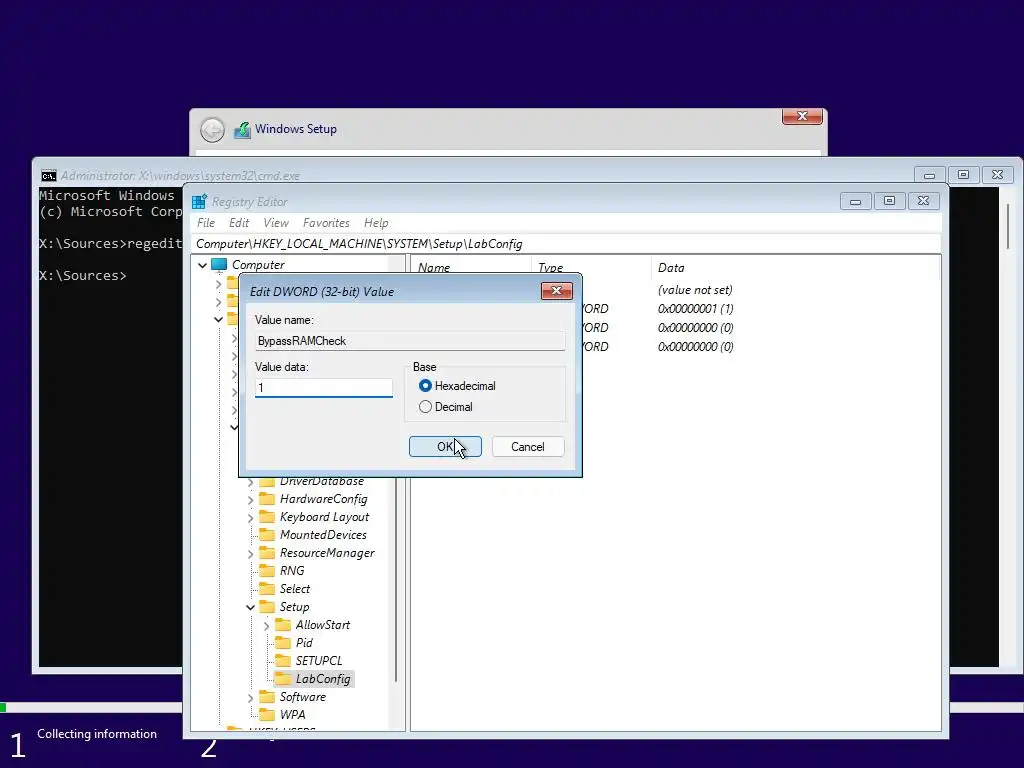
Task: Click the Keyboard Layout folder icon
Action: click(266, 517)
